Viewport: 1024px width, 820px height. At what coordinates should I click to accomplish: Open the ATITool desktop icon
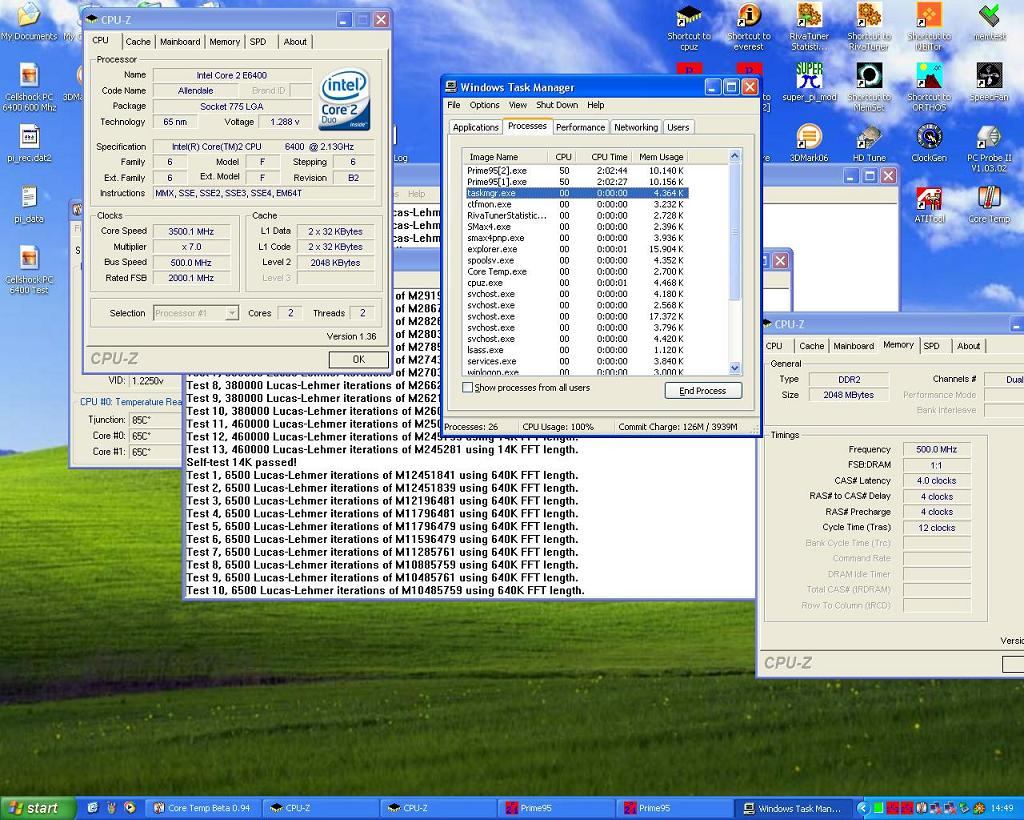point(929,205)
